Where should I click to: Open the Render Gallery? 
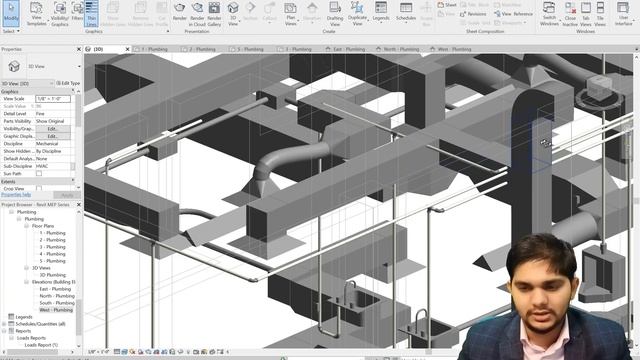pos(214,13)
